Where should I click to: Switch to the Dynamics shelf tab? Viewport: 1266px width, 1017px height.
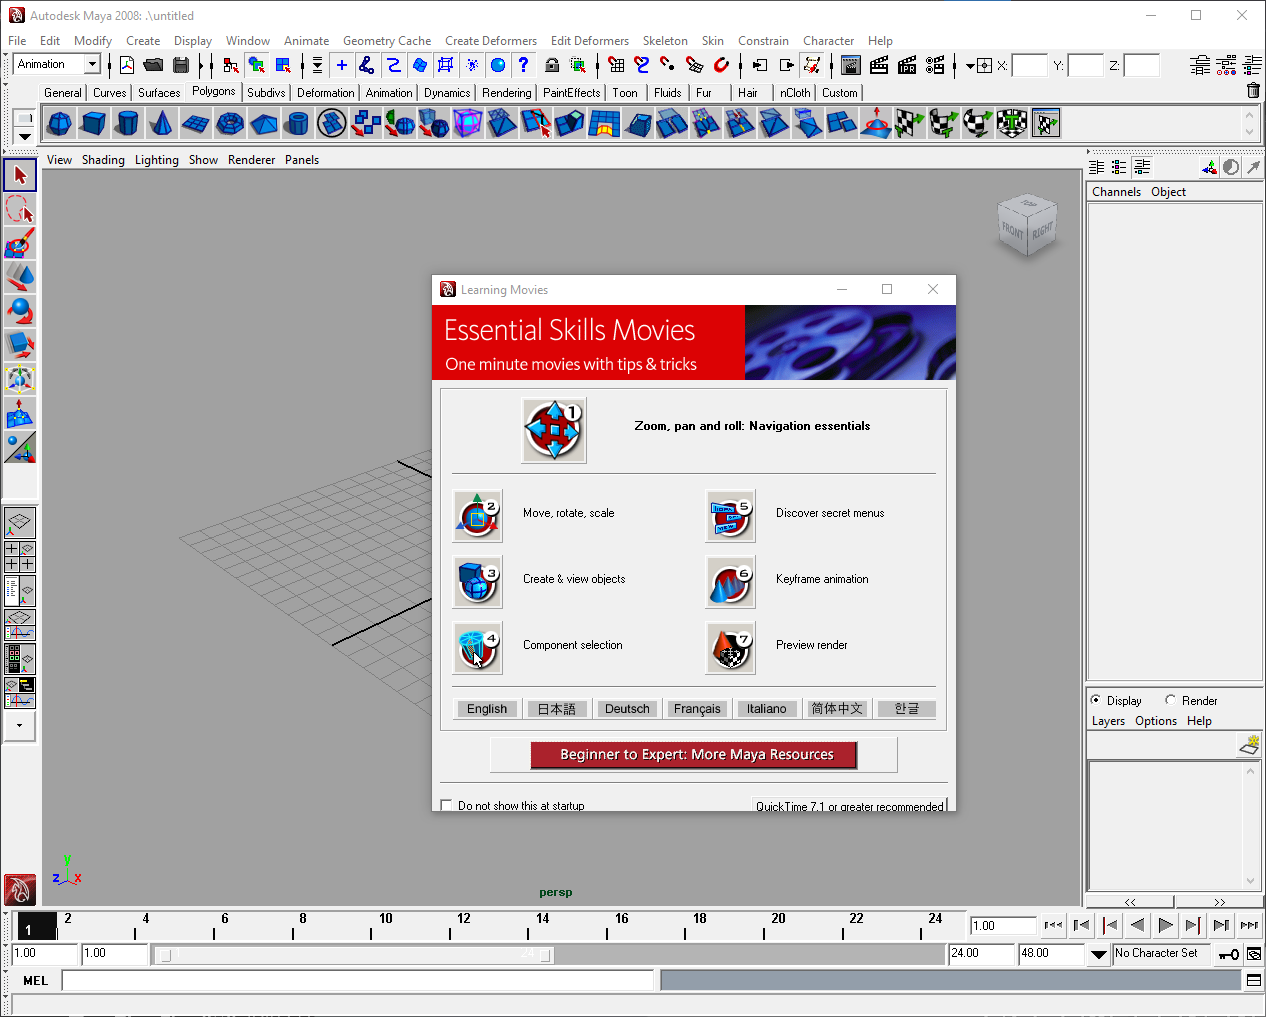tap(447, 93)
